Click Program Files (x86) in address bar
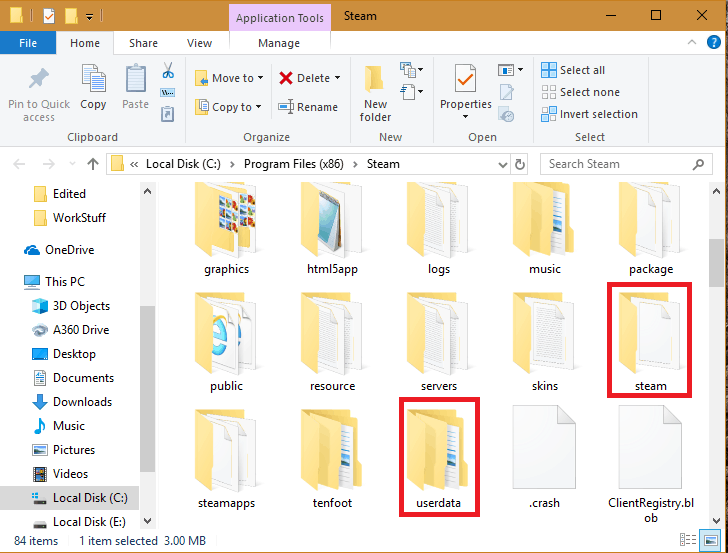 [x=293, y=164]
